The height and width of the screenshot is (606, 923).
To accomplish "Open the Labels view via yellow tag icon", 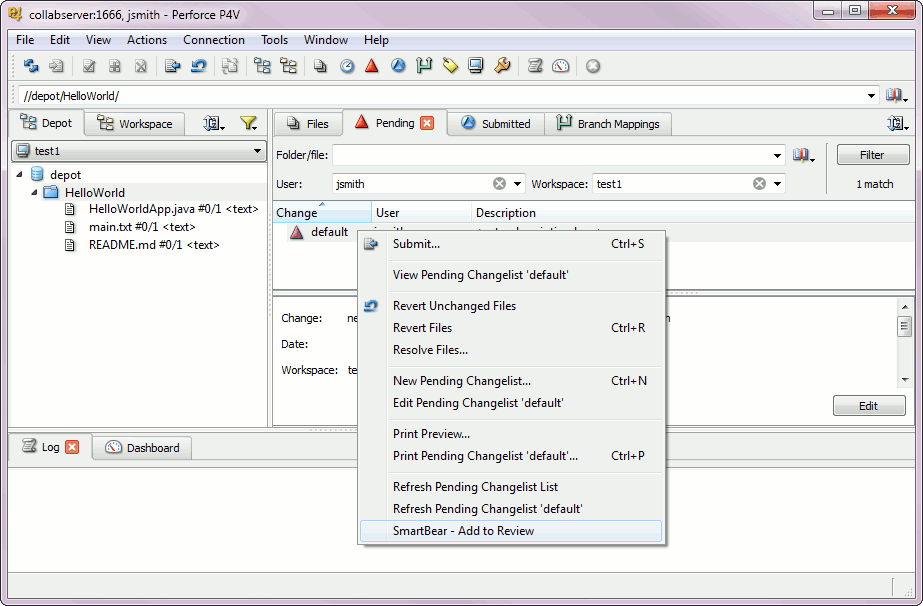I will coord(450,65).
